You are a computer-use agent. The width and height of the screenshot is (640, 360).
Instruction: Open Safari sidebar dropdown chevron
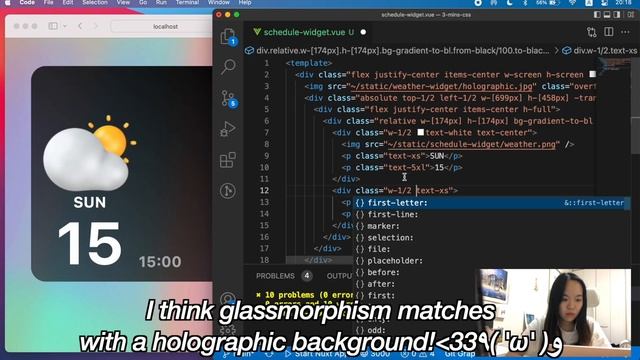click(x=64, y=26)
